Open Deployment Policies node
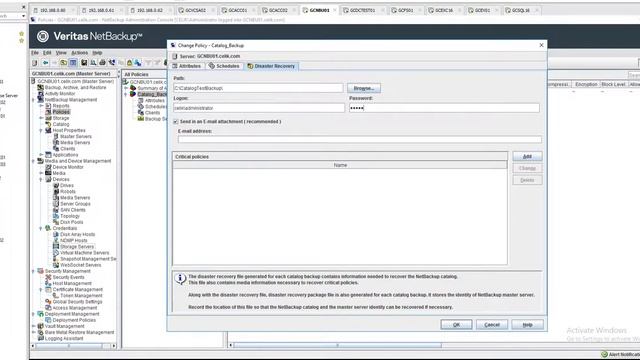 click(73, 320)
